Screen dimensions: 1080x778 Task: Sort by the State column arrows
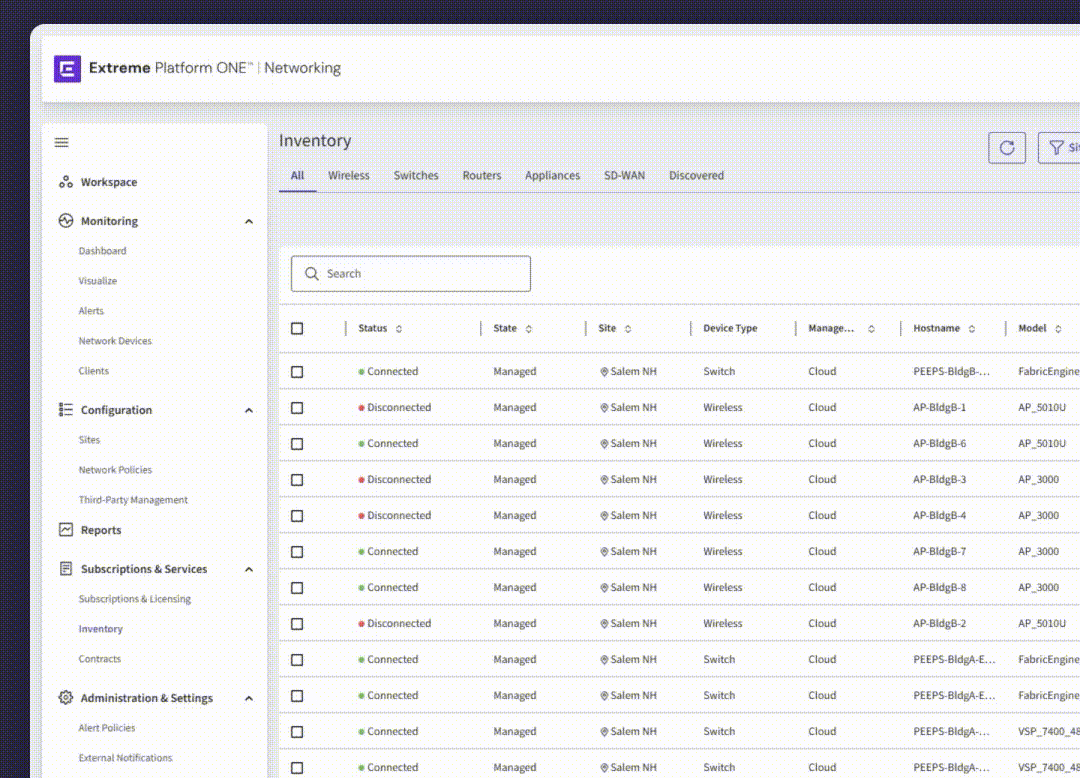coord(528,328)
